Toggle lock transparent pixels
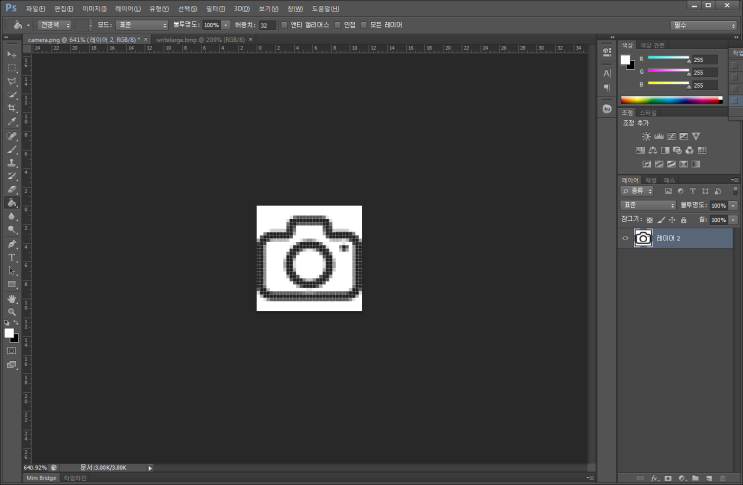This screenshot has width=743, height=485. click(x=650, y=220)
